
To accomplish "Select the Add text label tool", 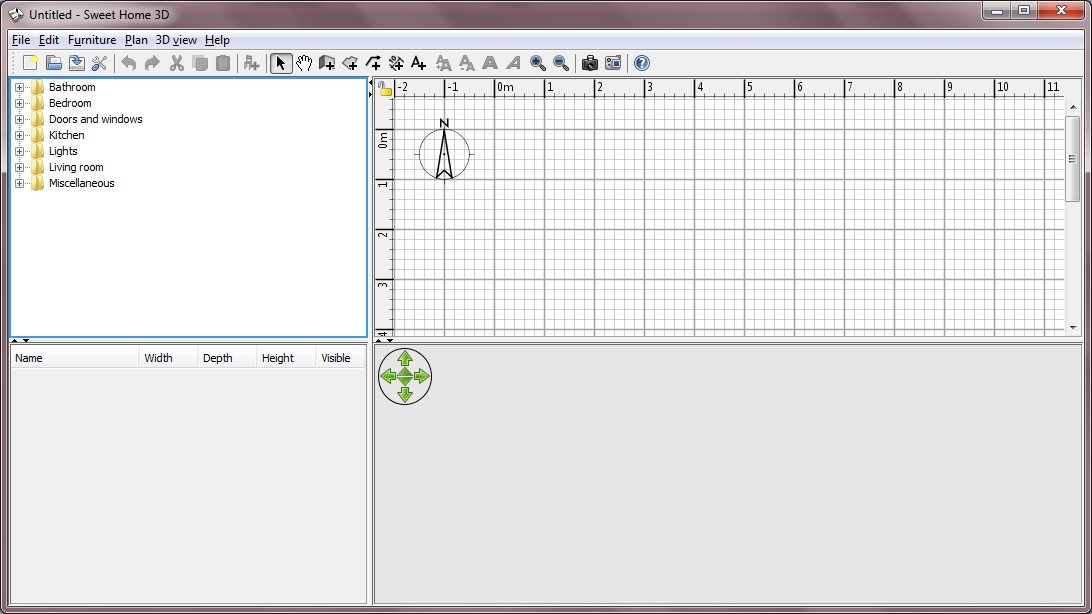I will point(418,63).
